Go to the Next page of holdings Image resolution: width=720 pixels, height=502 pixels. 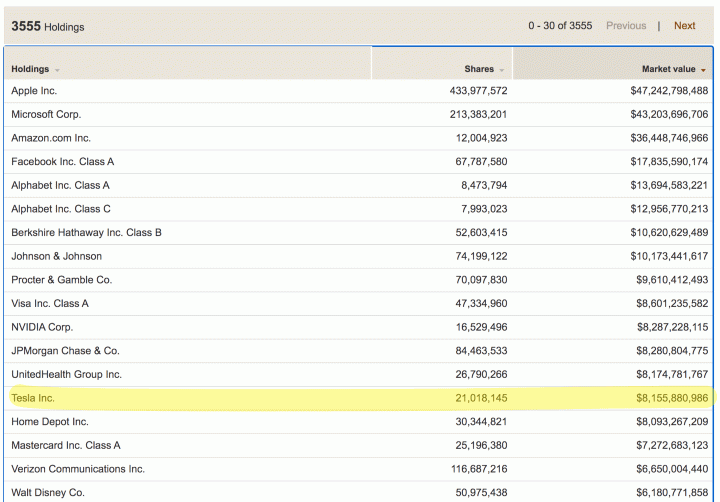(684, 26)
